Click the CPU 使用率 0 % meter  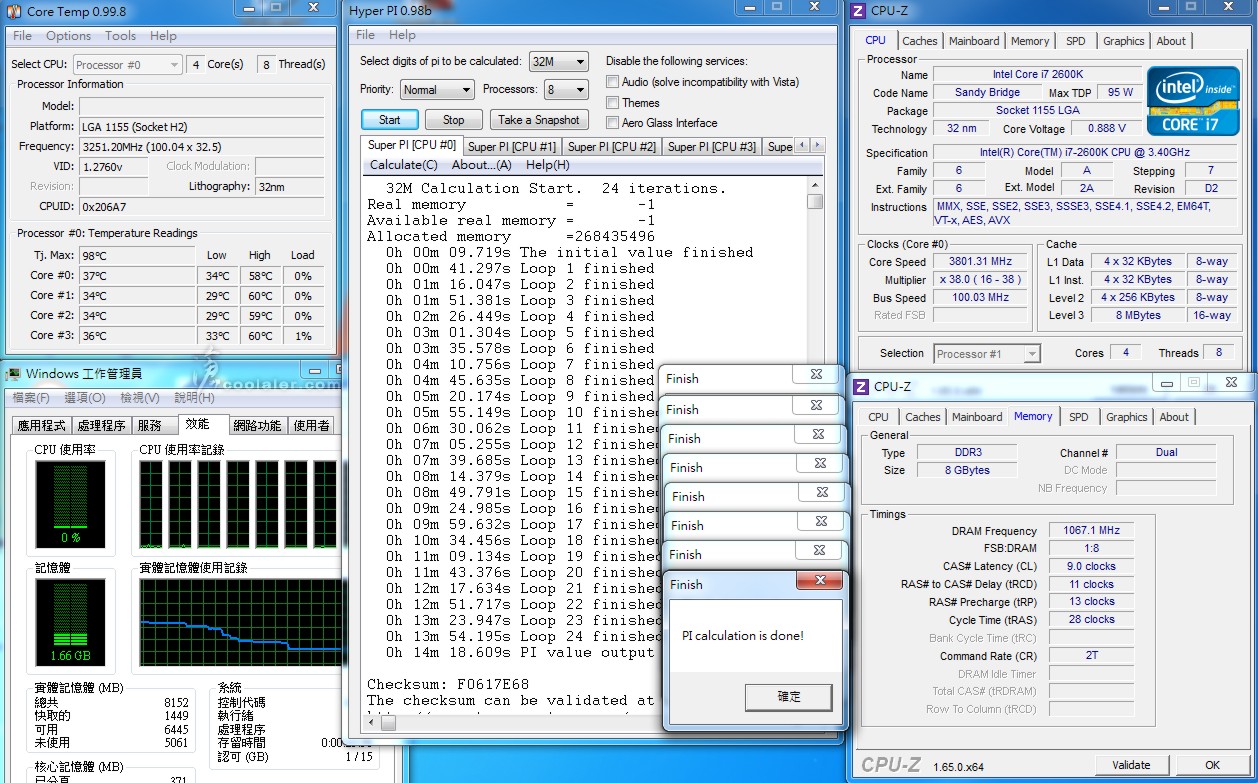coord(70,503)
